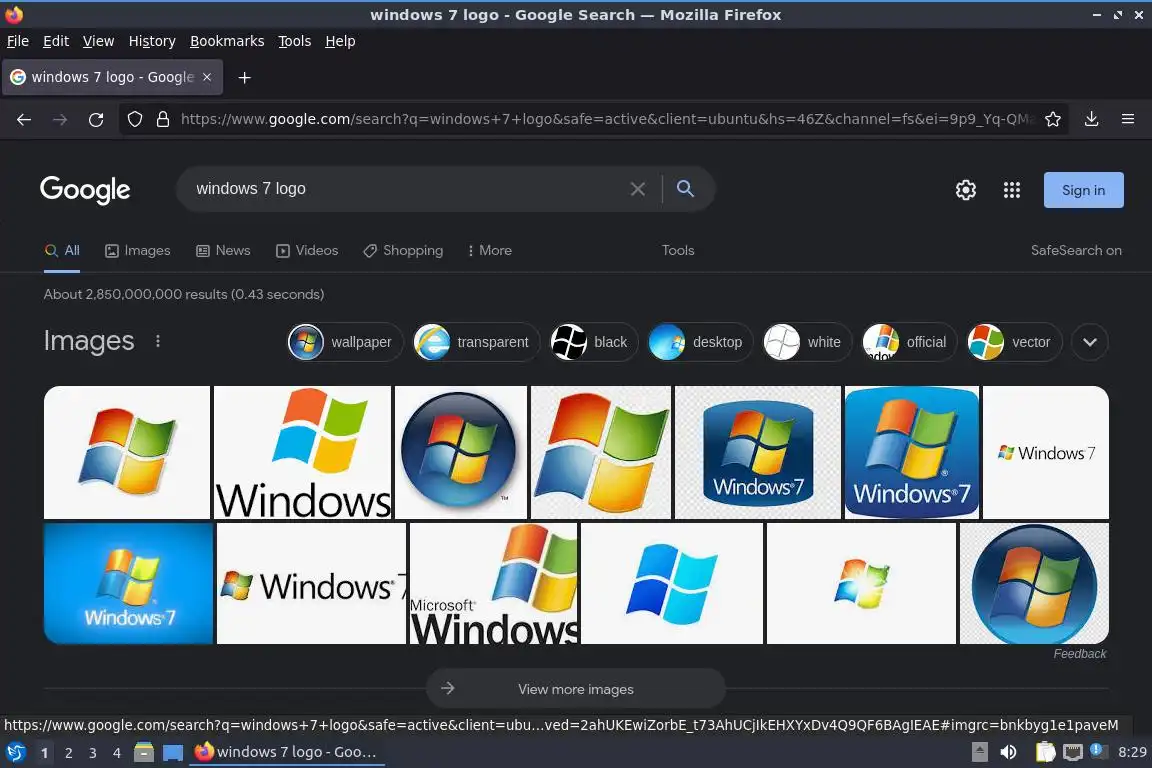
Task: Filter images by wallpaper chip
Action: (345, 342)
